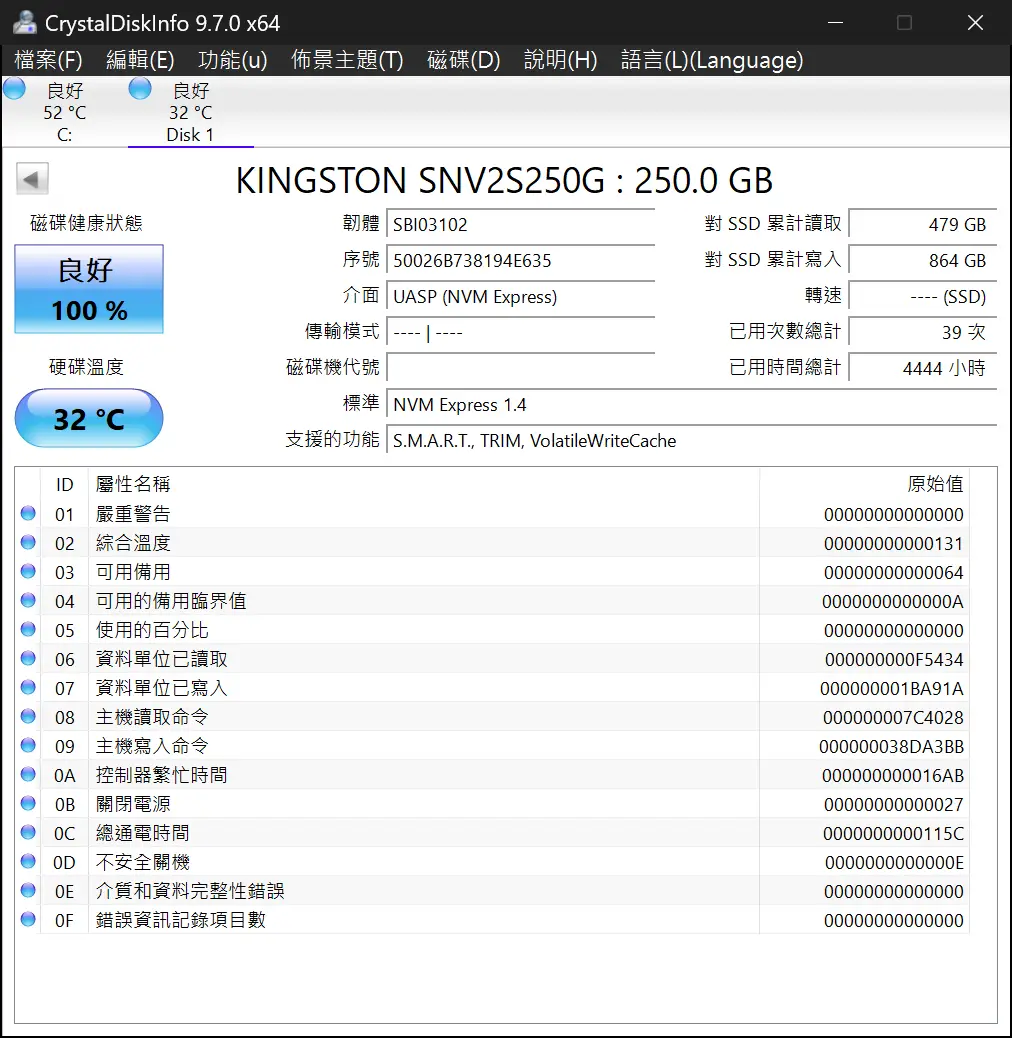Open the 功能(u) menu
This screenshot has height=1038, width=1012.
233,60
